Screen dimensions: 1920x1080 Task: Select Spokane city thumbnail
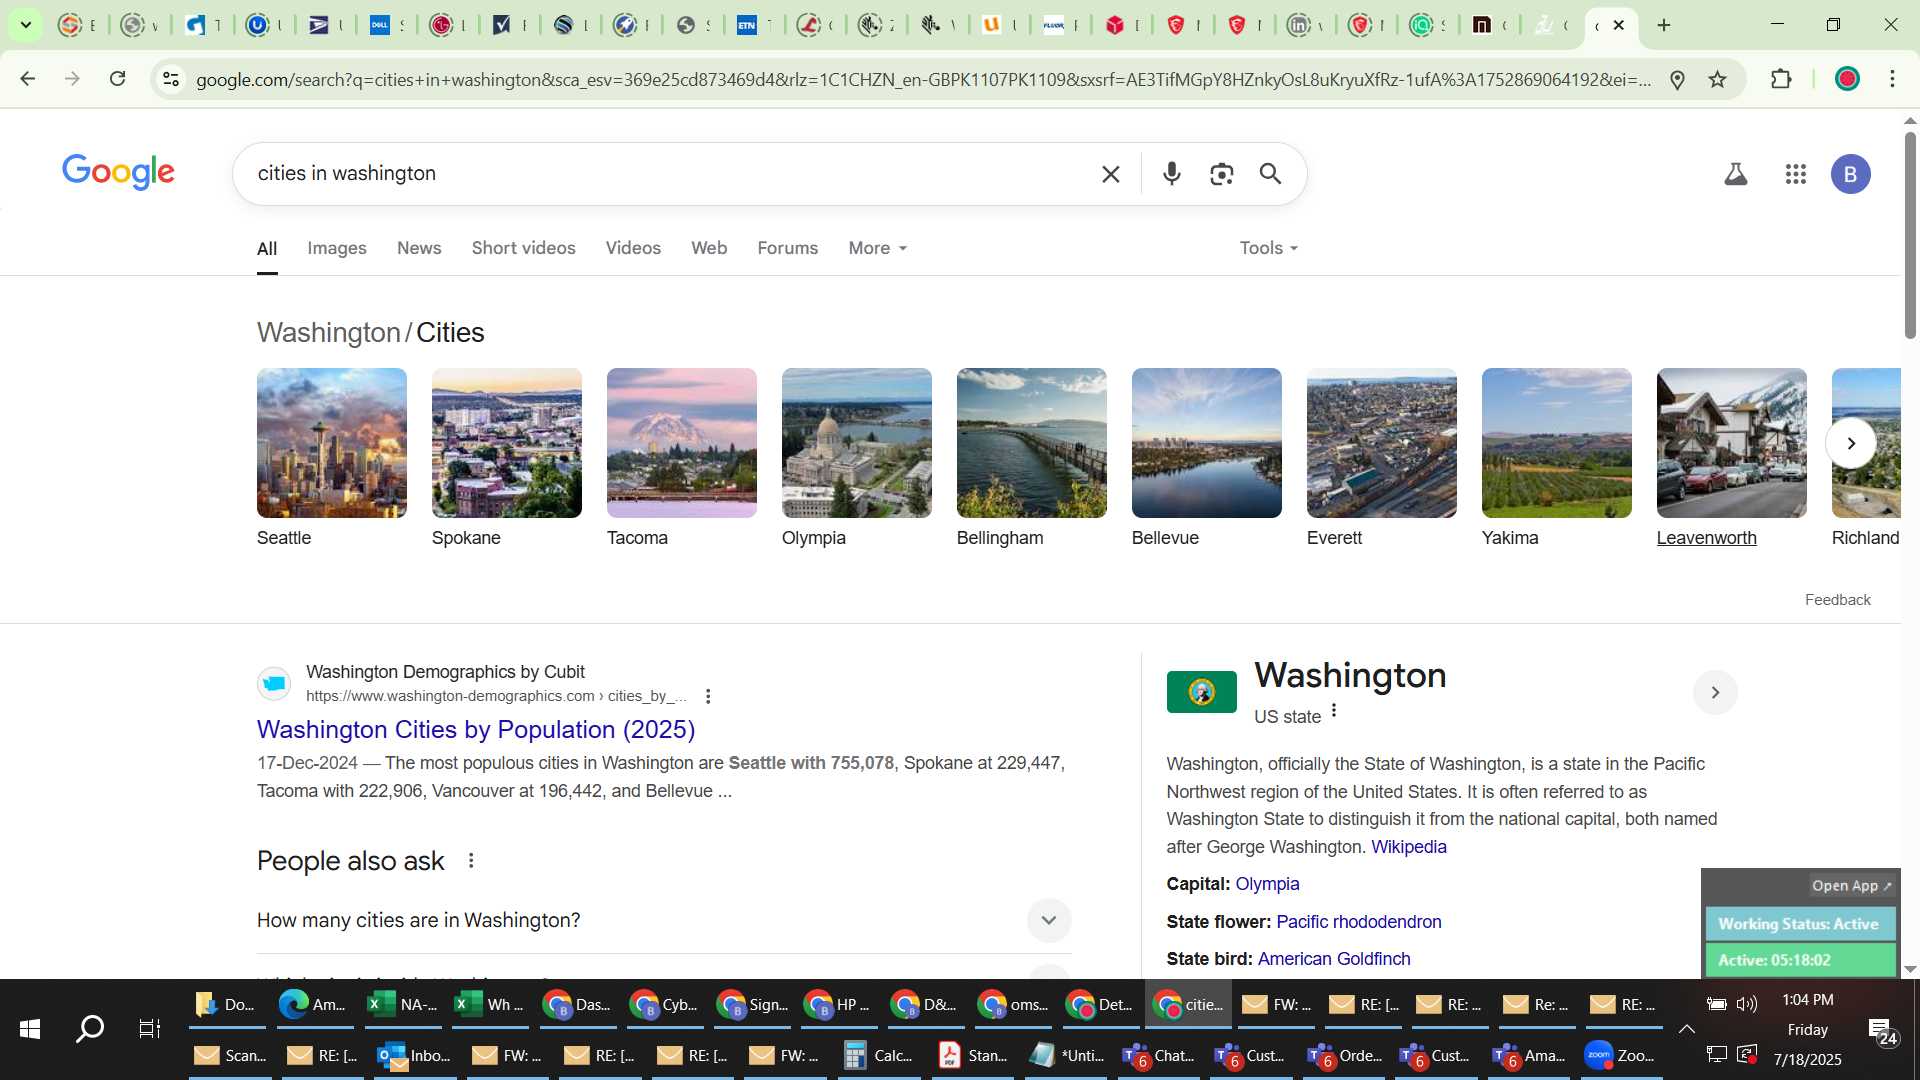coord(506,443)
